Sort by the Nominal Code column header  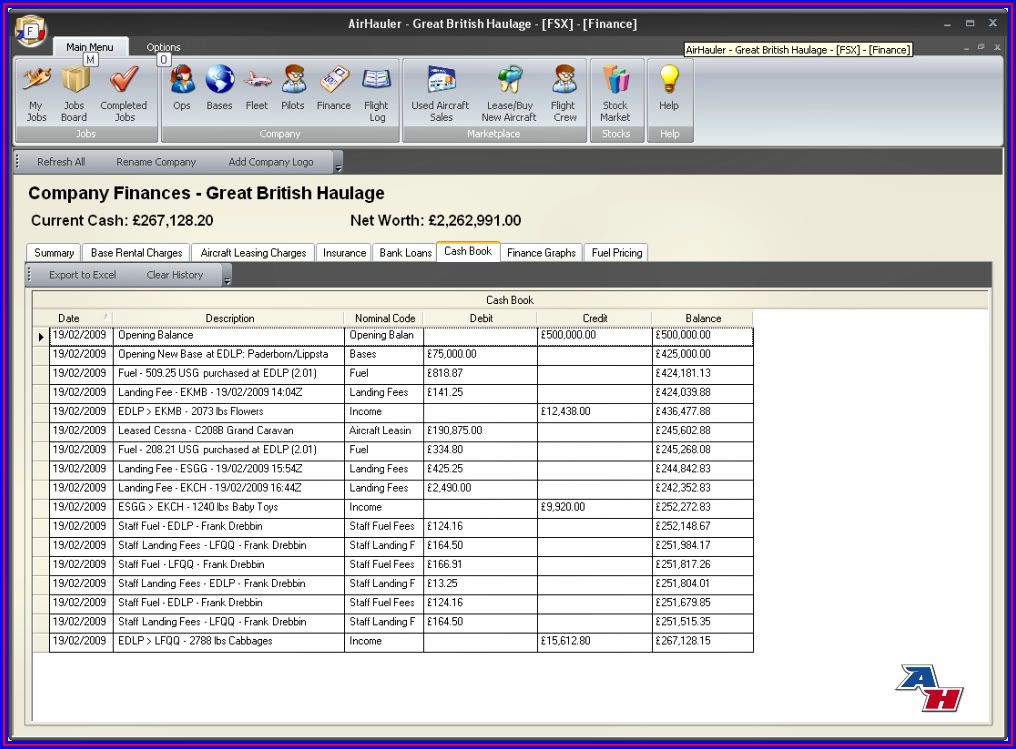[384, 318]
